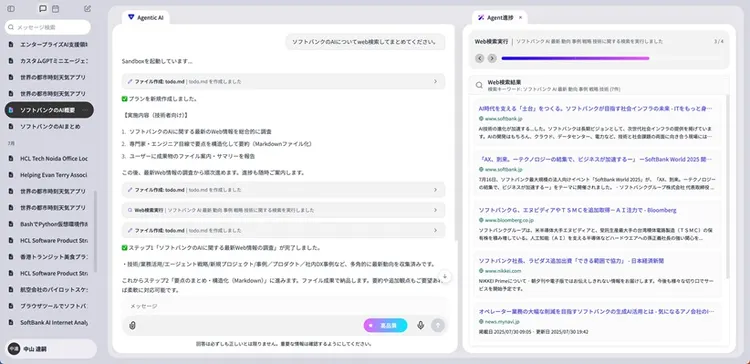Open result オペレーター業務の大幅な削減を目指す

click(596, 311)
